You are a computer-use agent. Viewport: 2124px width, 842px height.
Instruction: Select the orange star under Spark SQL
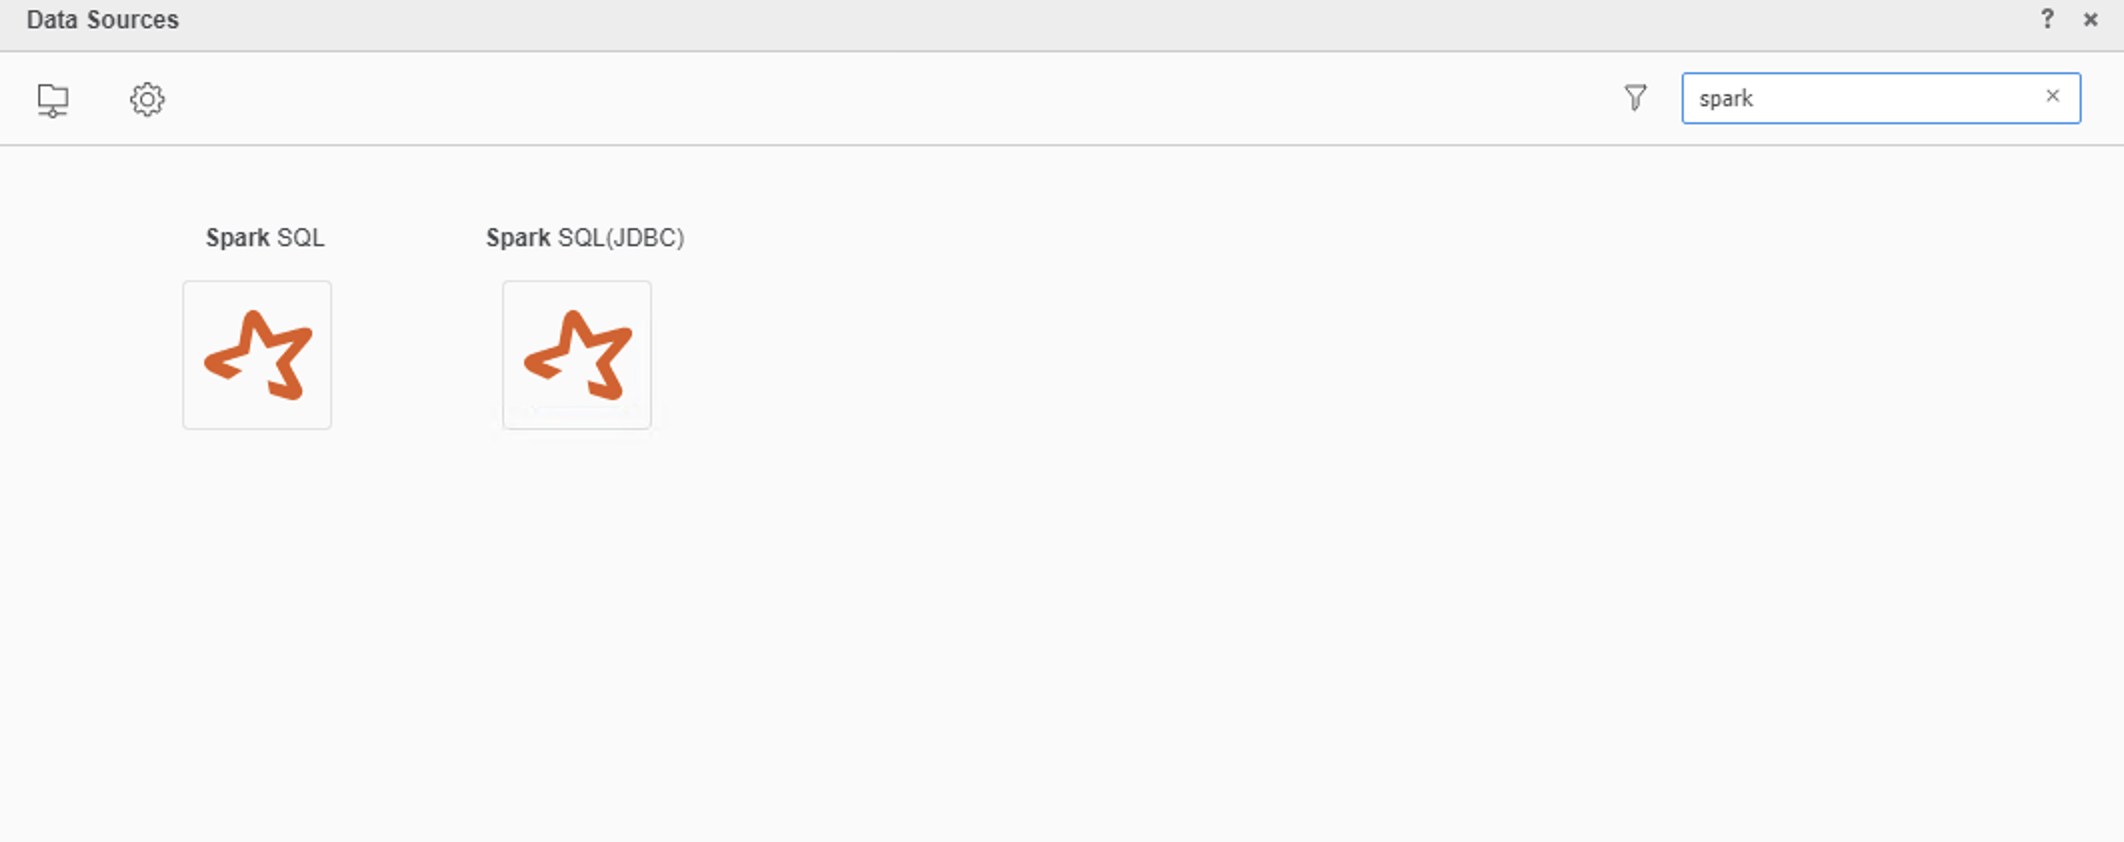[258, 355]
